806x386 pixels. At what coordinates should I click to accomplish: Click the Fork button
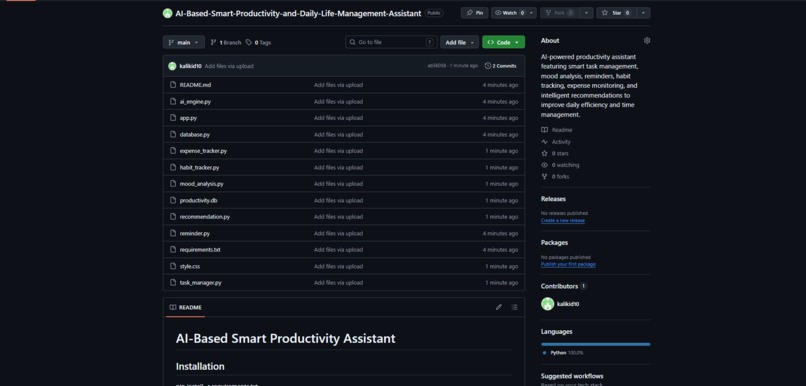click(x=559, y=13)
